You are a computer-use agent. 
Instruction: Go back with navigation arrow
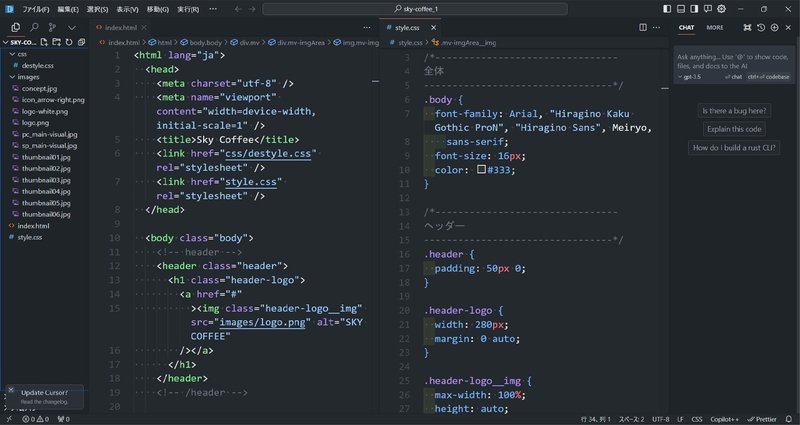click(x=238, y=9)
